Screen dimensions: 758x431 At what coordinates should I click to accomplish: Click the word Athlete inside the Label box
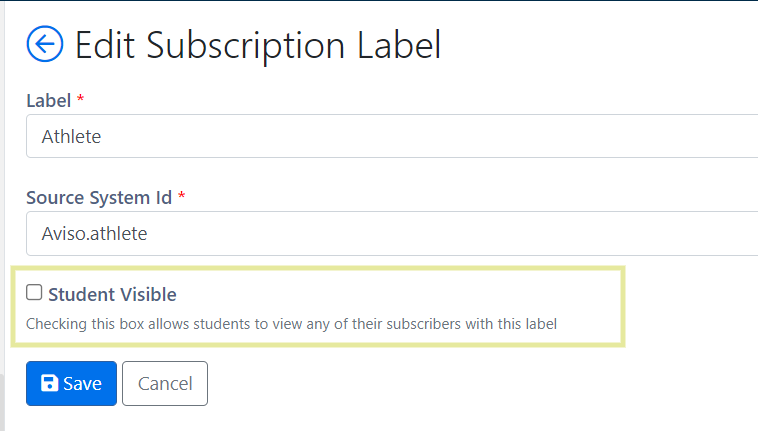coord(71,137)
